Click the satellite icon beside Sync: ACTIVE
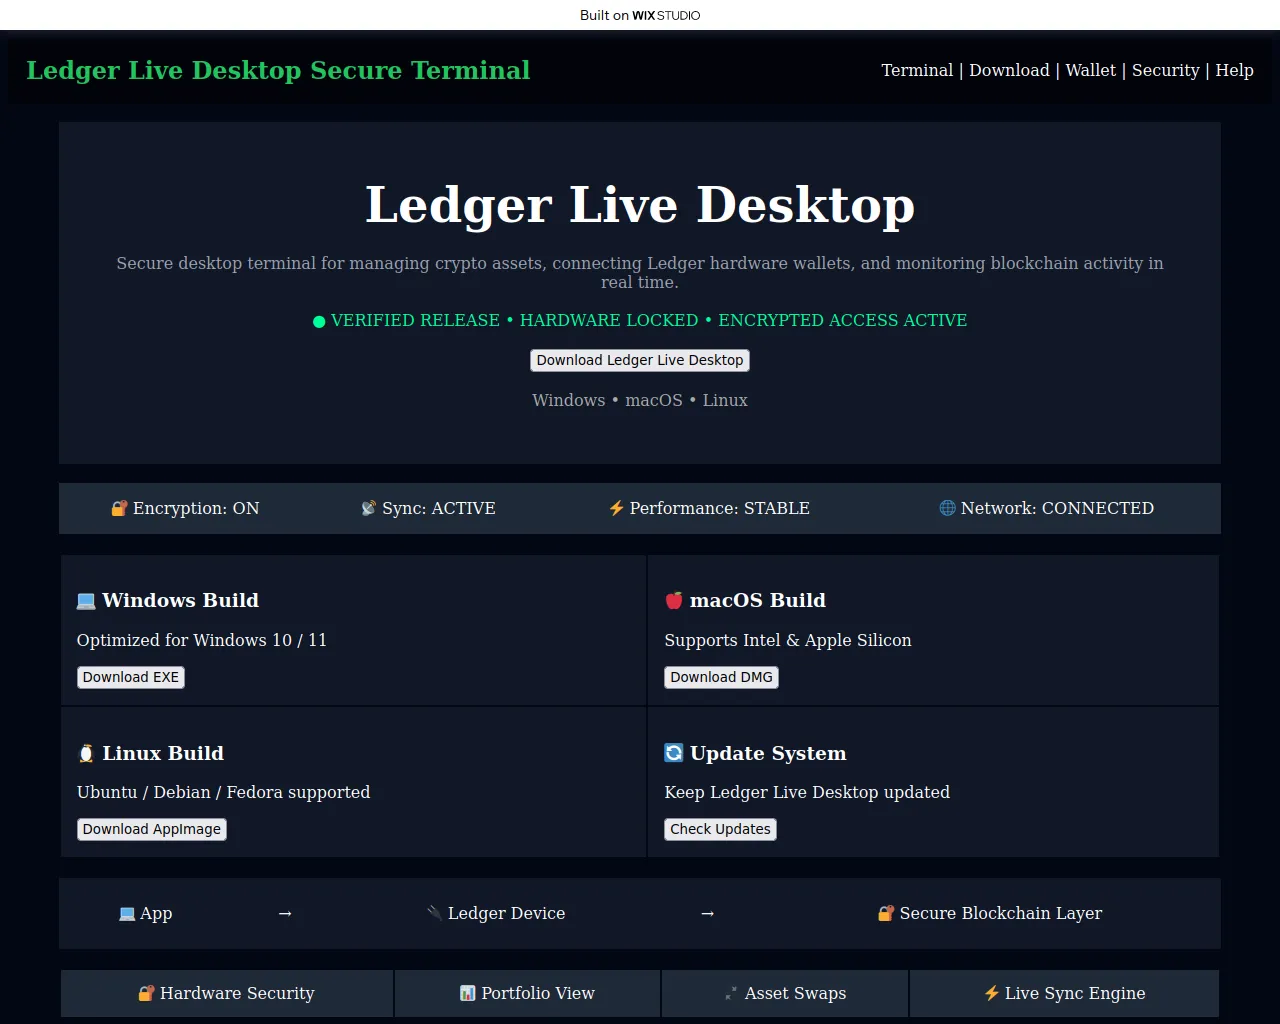 (x=368, y=508)
